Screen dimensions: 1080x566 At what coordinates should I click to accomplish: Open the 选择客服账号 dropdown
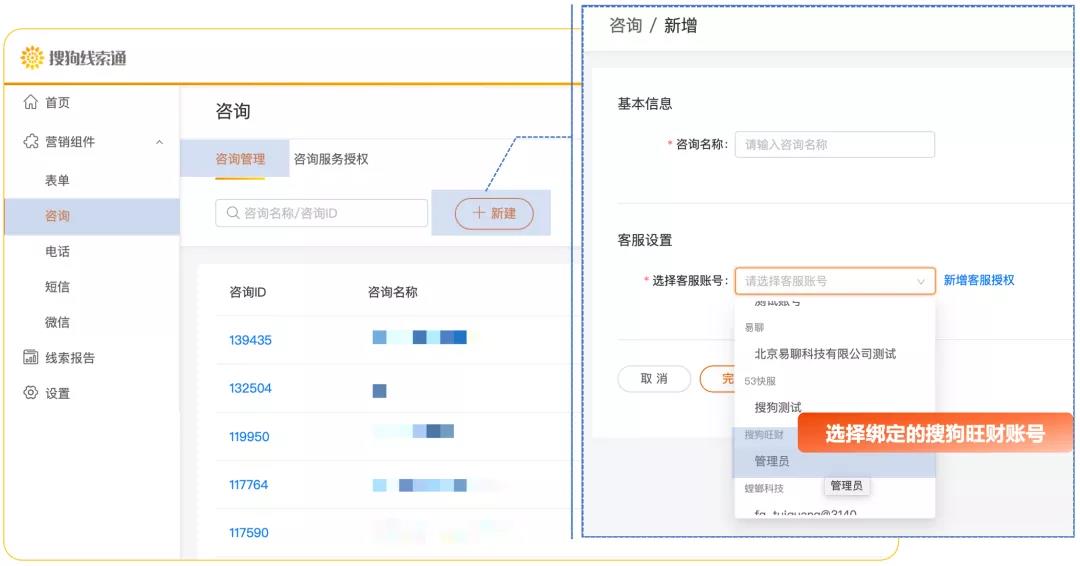point(835,281)
